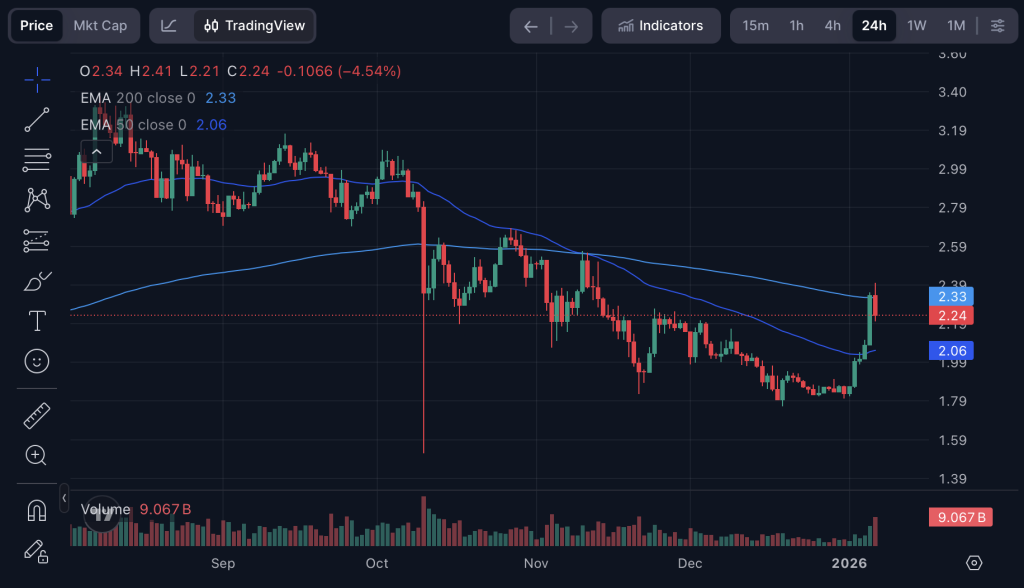
Task: Open chart settings via the gear icon
Action: [x=975, y=565]
